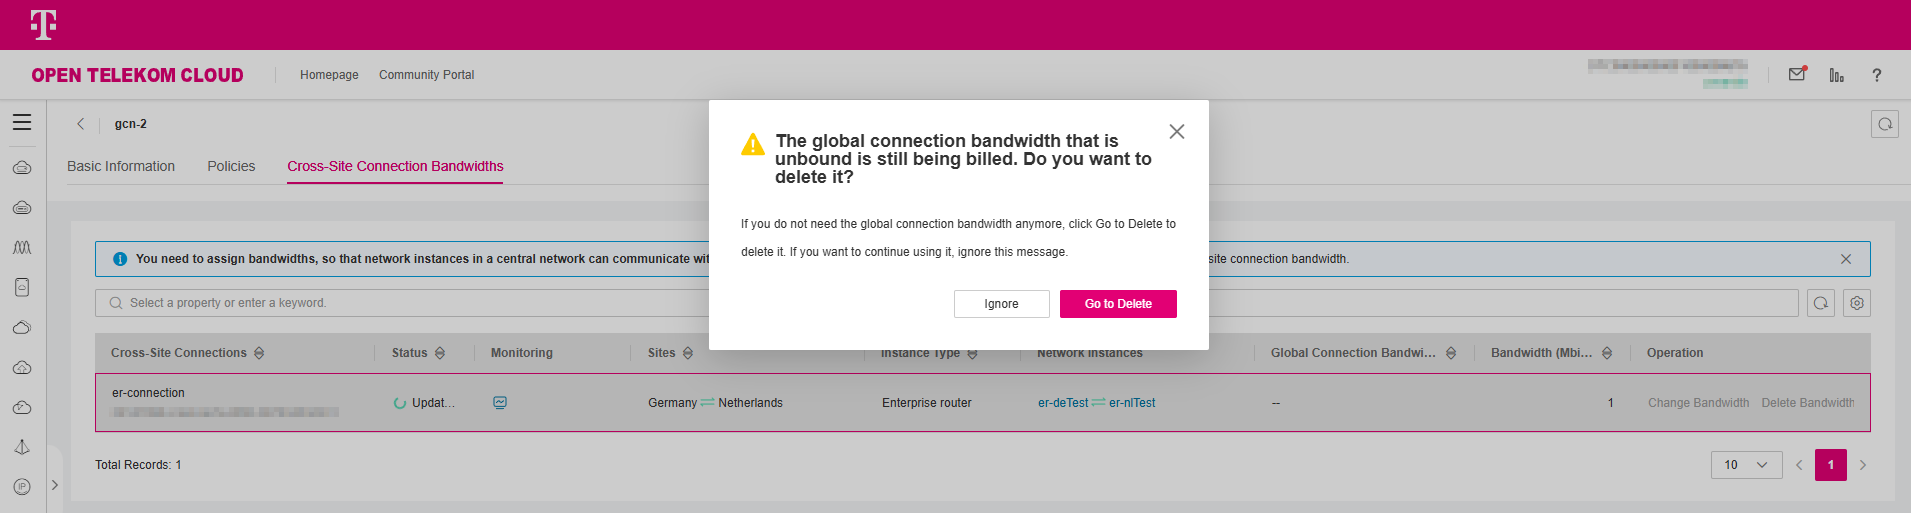Click the Telekom T logo
The width and height of the screenshot is (1911, 513).
tap(43, 24)
